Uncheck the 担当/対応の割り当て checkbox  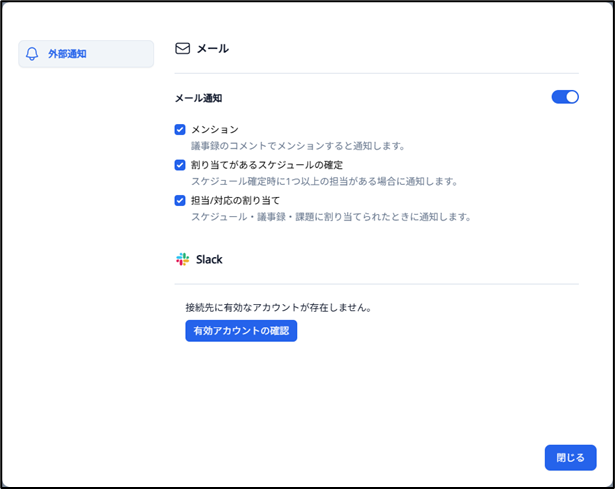tap(180, 200)
